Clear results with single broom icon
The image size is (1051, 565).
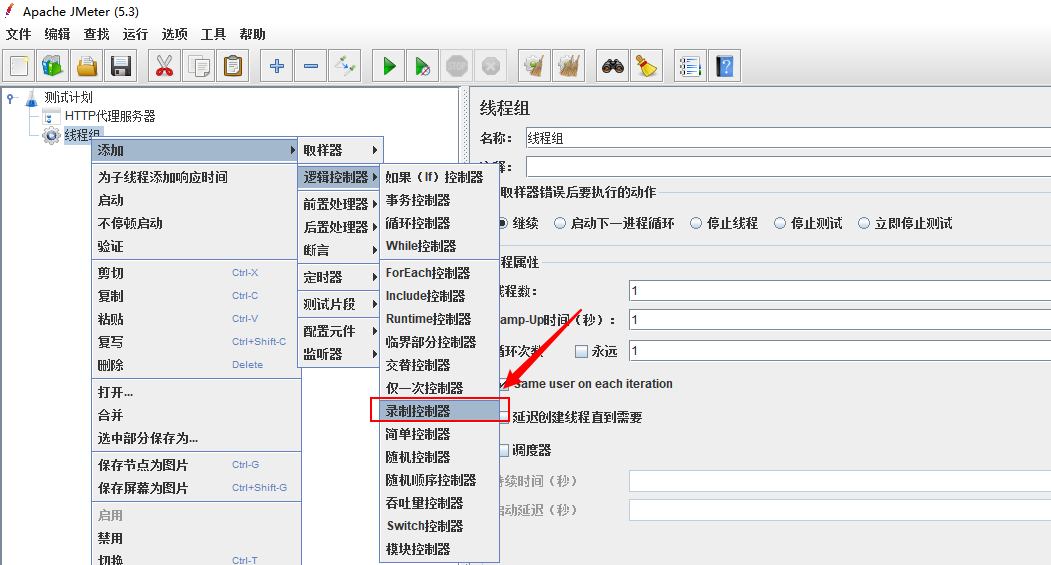[x=534, y=66]
